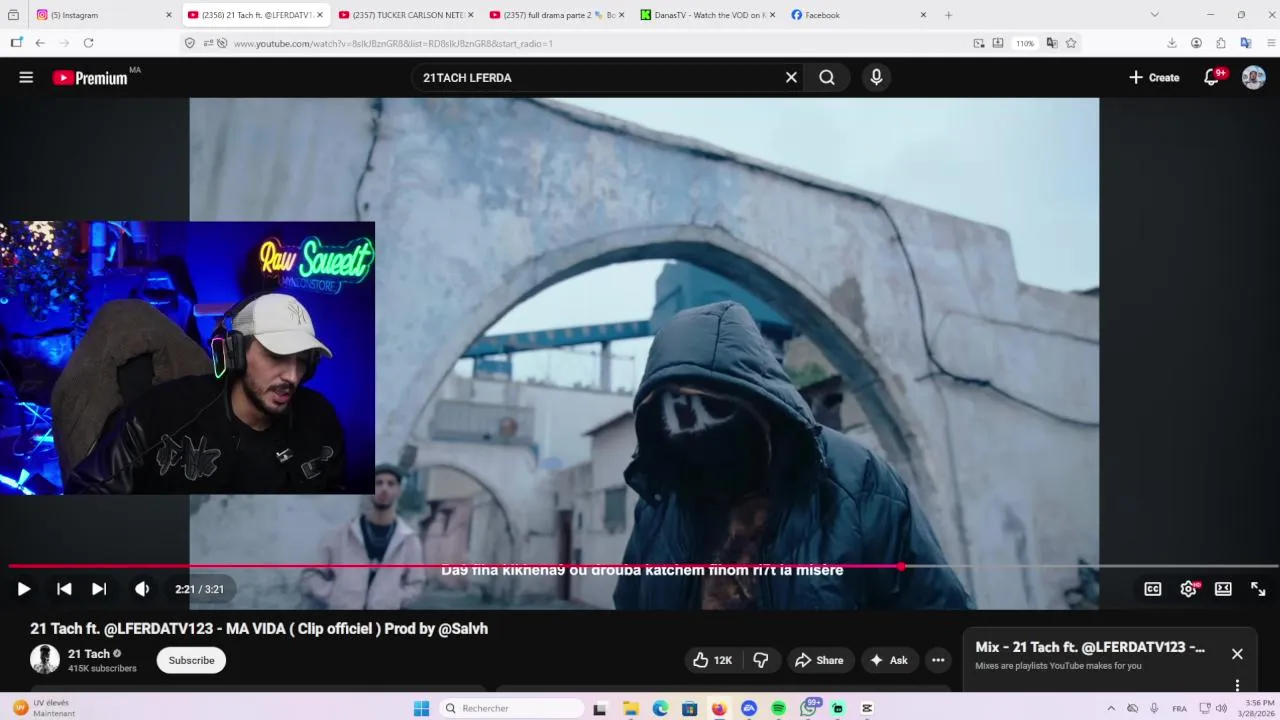This screenshot has width=1280, height=720.
Task: Open 21 Tach channel avatar
Action: click(x=45, y=659)
